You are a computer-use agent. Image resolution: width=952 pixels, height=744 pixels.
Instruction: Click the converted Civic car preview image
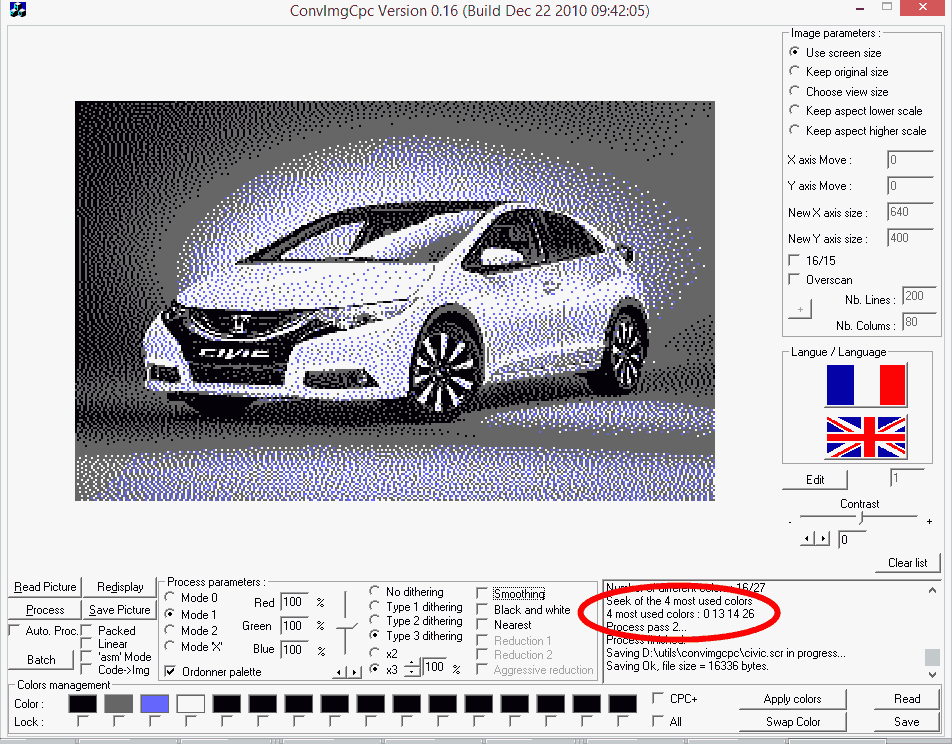pos(395,301)
